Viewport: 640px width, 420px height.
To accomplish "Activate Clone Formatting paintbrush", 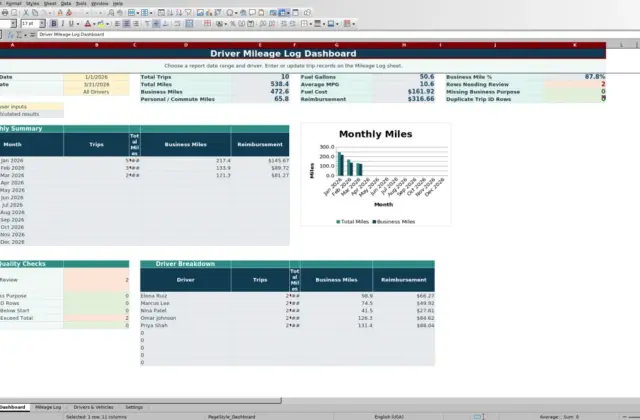I will (x=60, y=13).
